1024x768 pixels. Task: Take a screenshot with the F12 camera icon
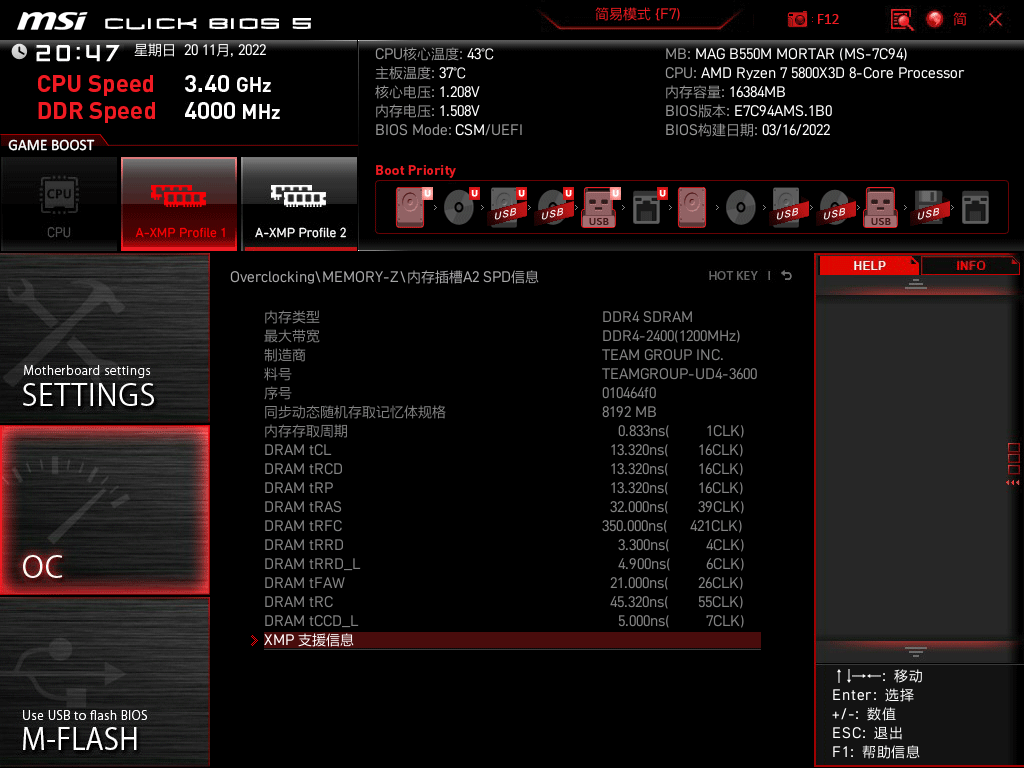797,19
